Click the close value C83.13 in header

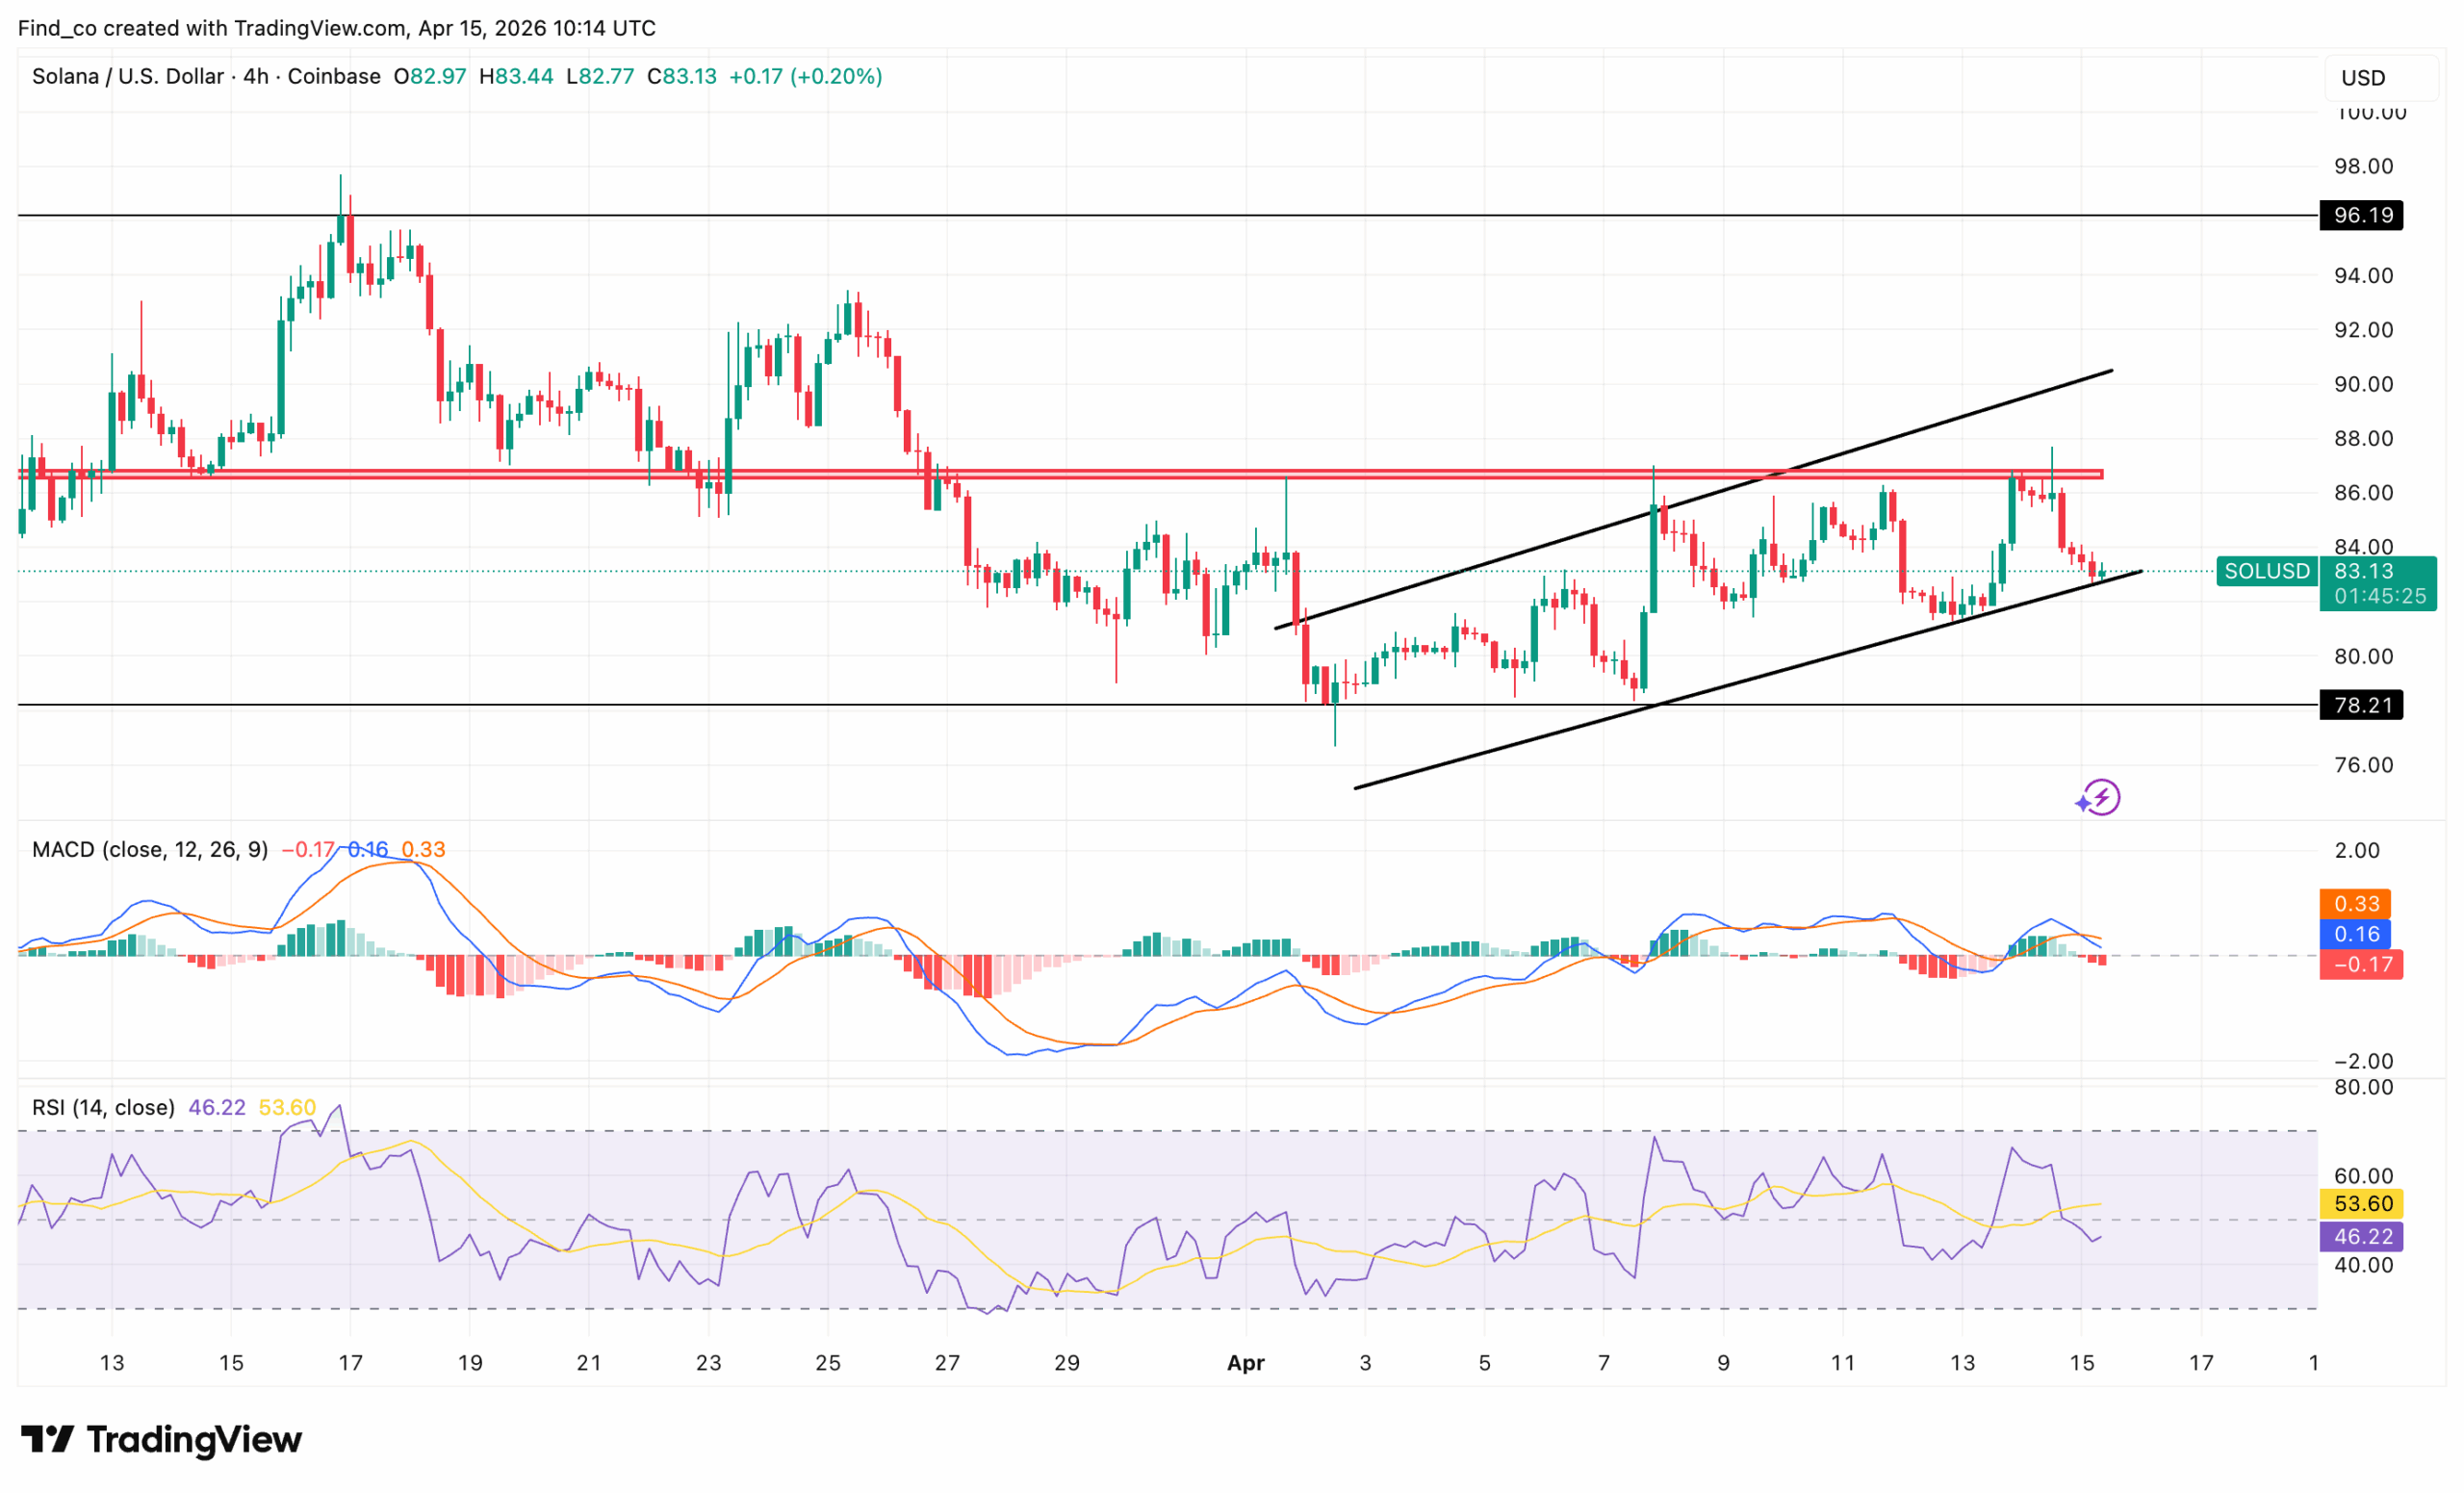pyautogui.click(x=682, y=76)
